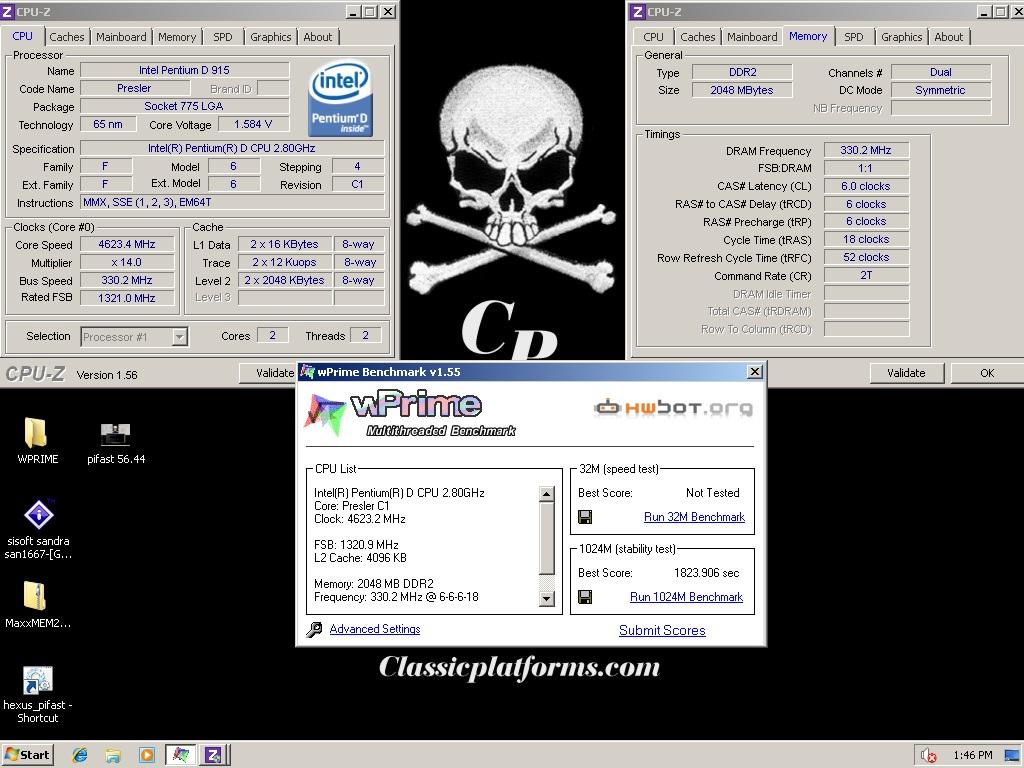Launch Internet Explorer from the quick launch
This screenshot has width=1024, height=768.
80,755
